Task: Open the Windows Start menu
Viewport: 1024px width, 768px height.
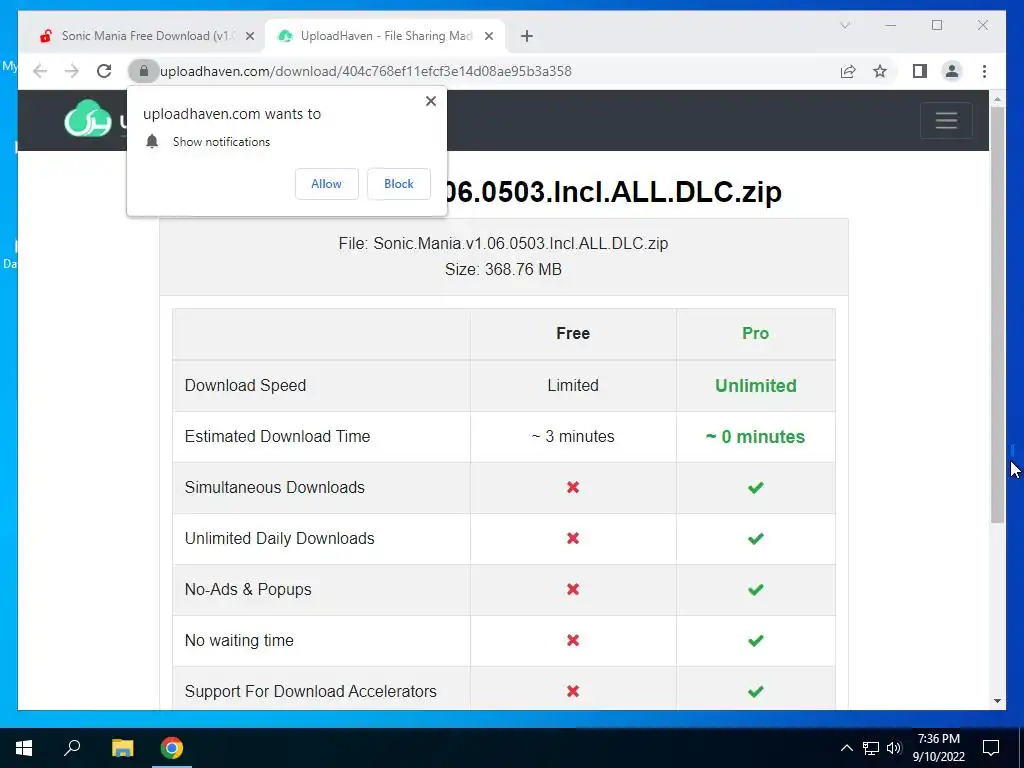Action: point(24,748)
